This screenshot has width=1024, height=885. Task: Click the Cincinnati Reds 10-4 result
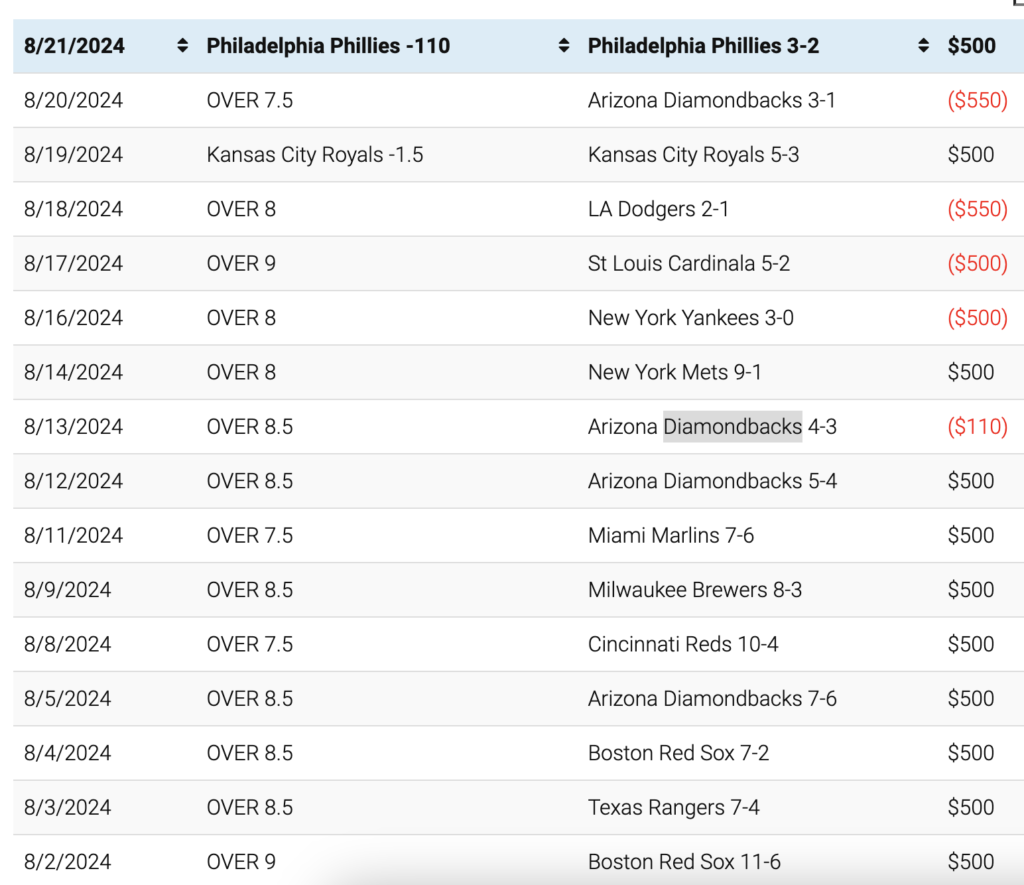pos(683,644)
